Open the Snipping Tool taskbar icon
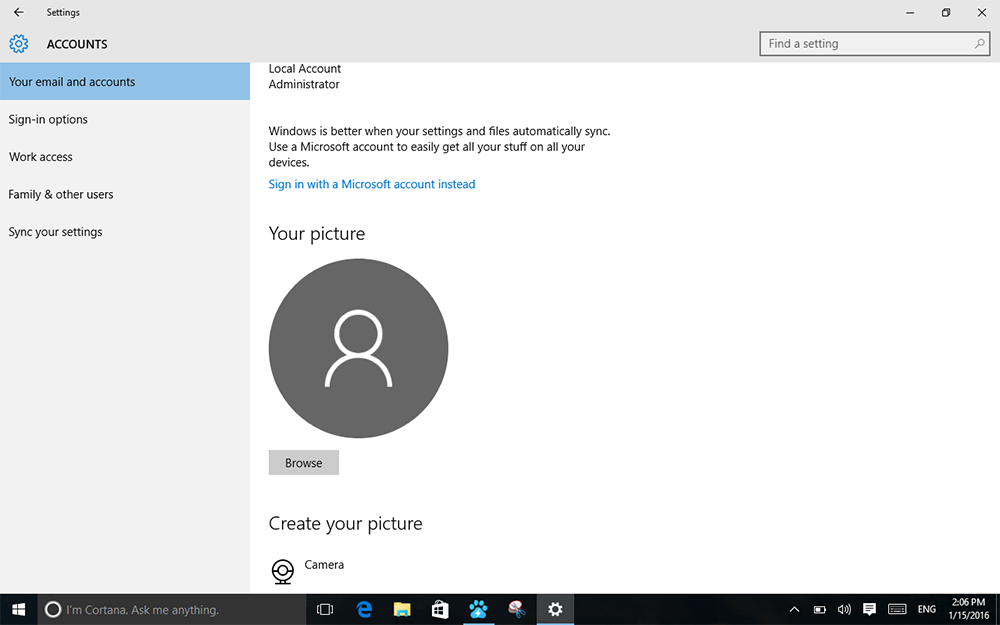 (517, 610)
